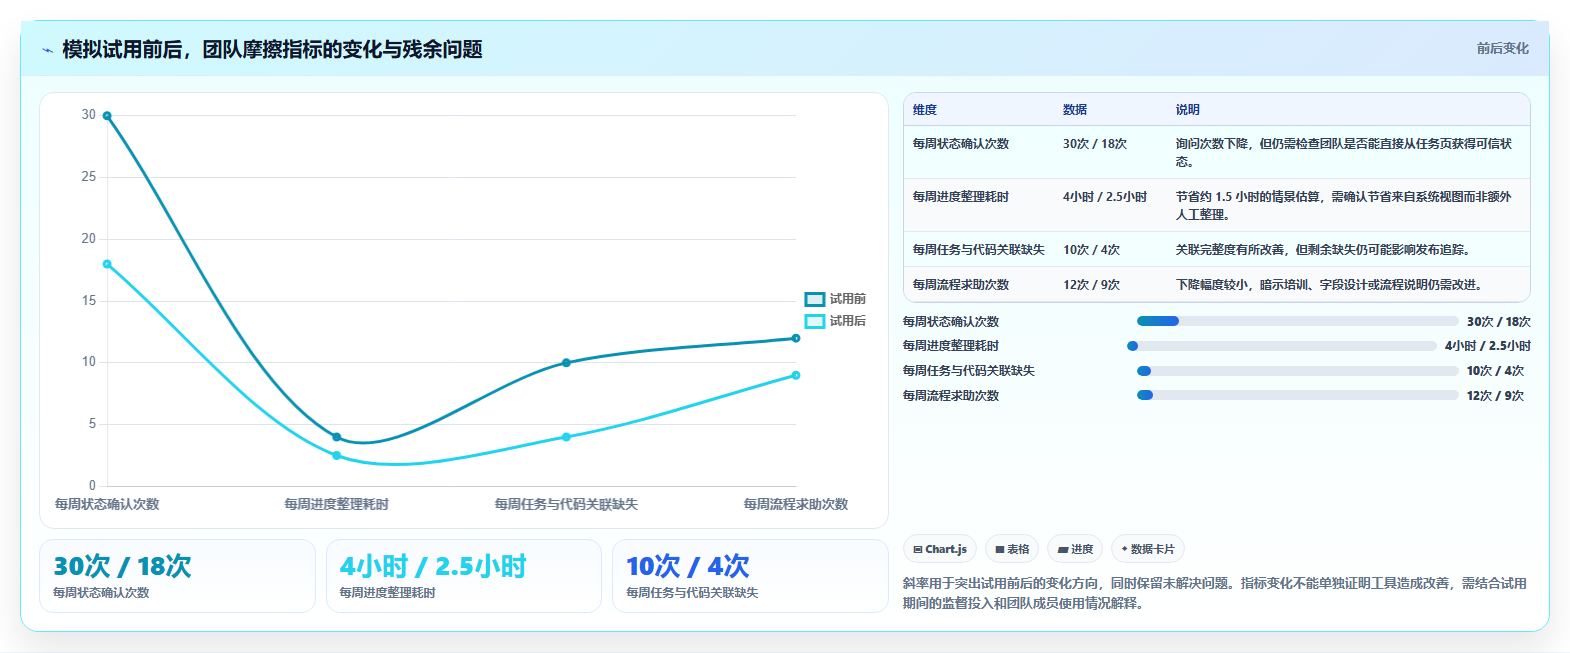Click the 前后变化 badge in the header
The image size is (1570, 653).
(1502, 48)
